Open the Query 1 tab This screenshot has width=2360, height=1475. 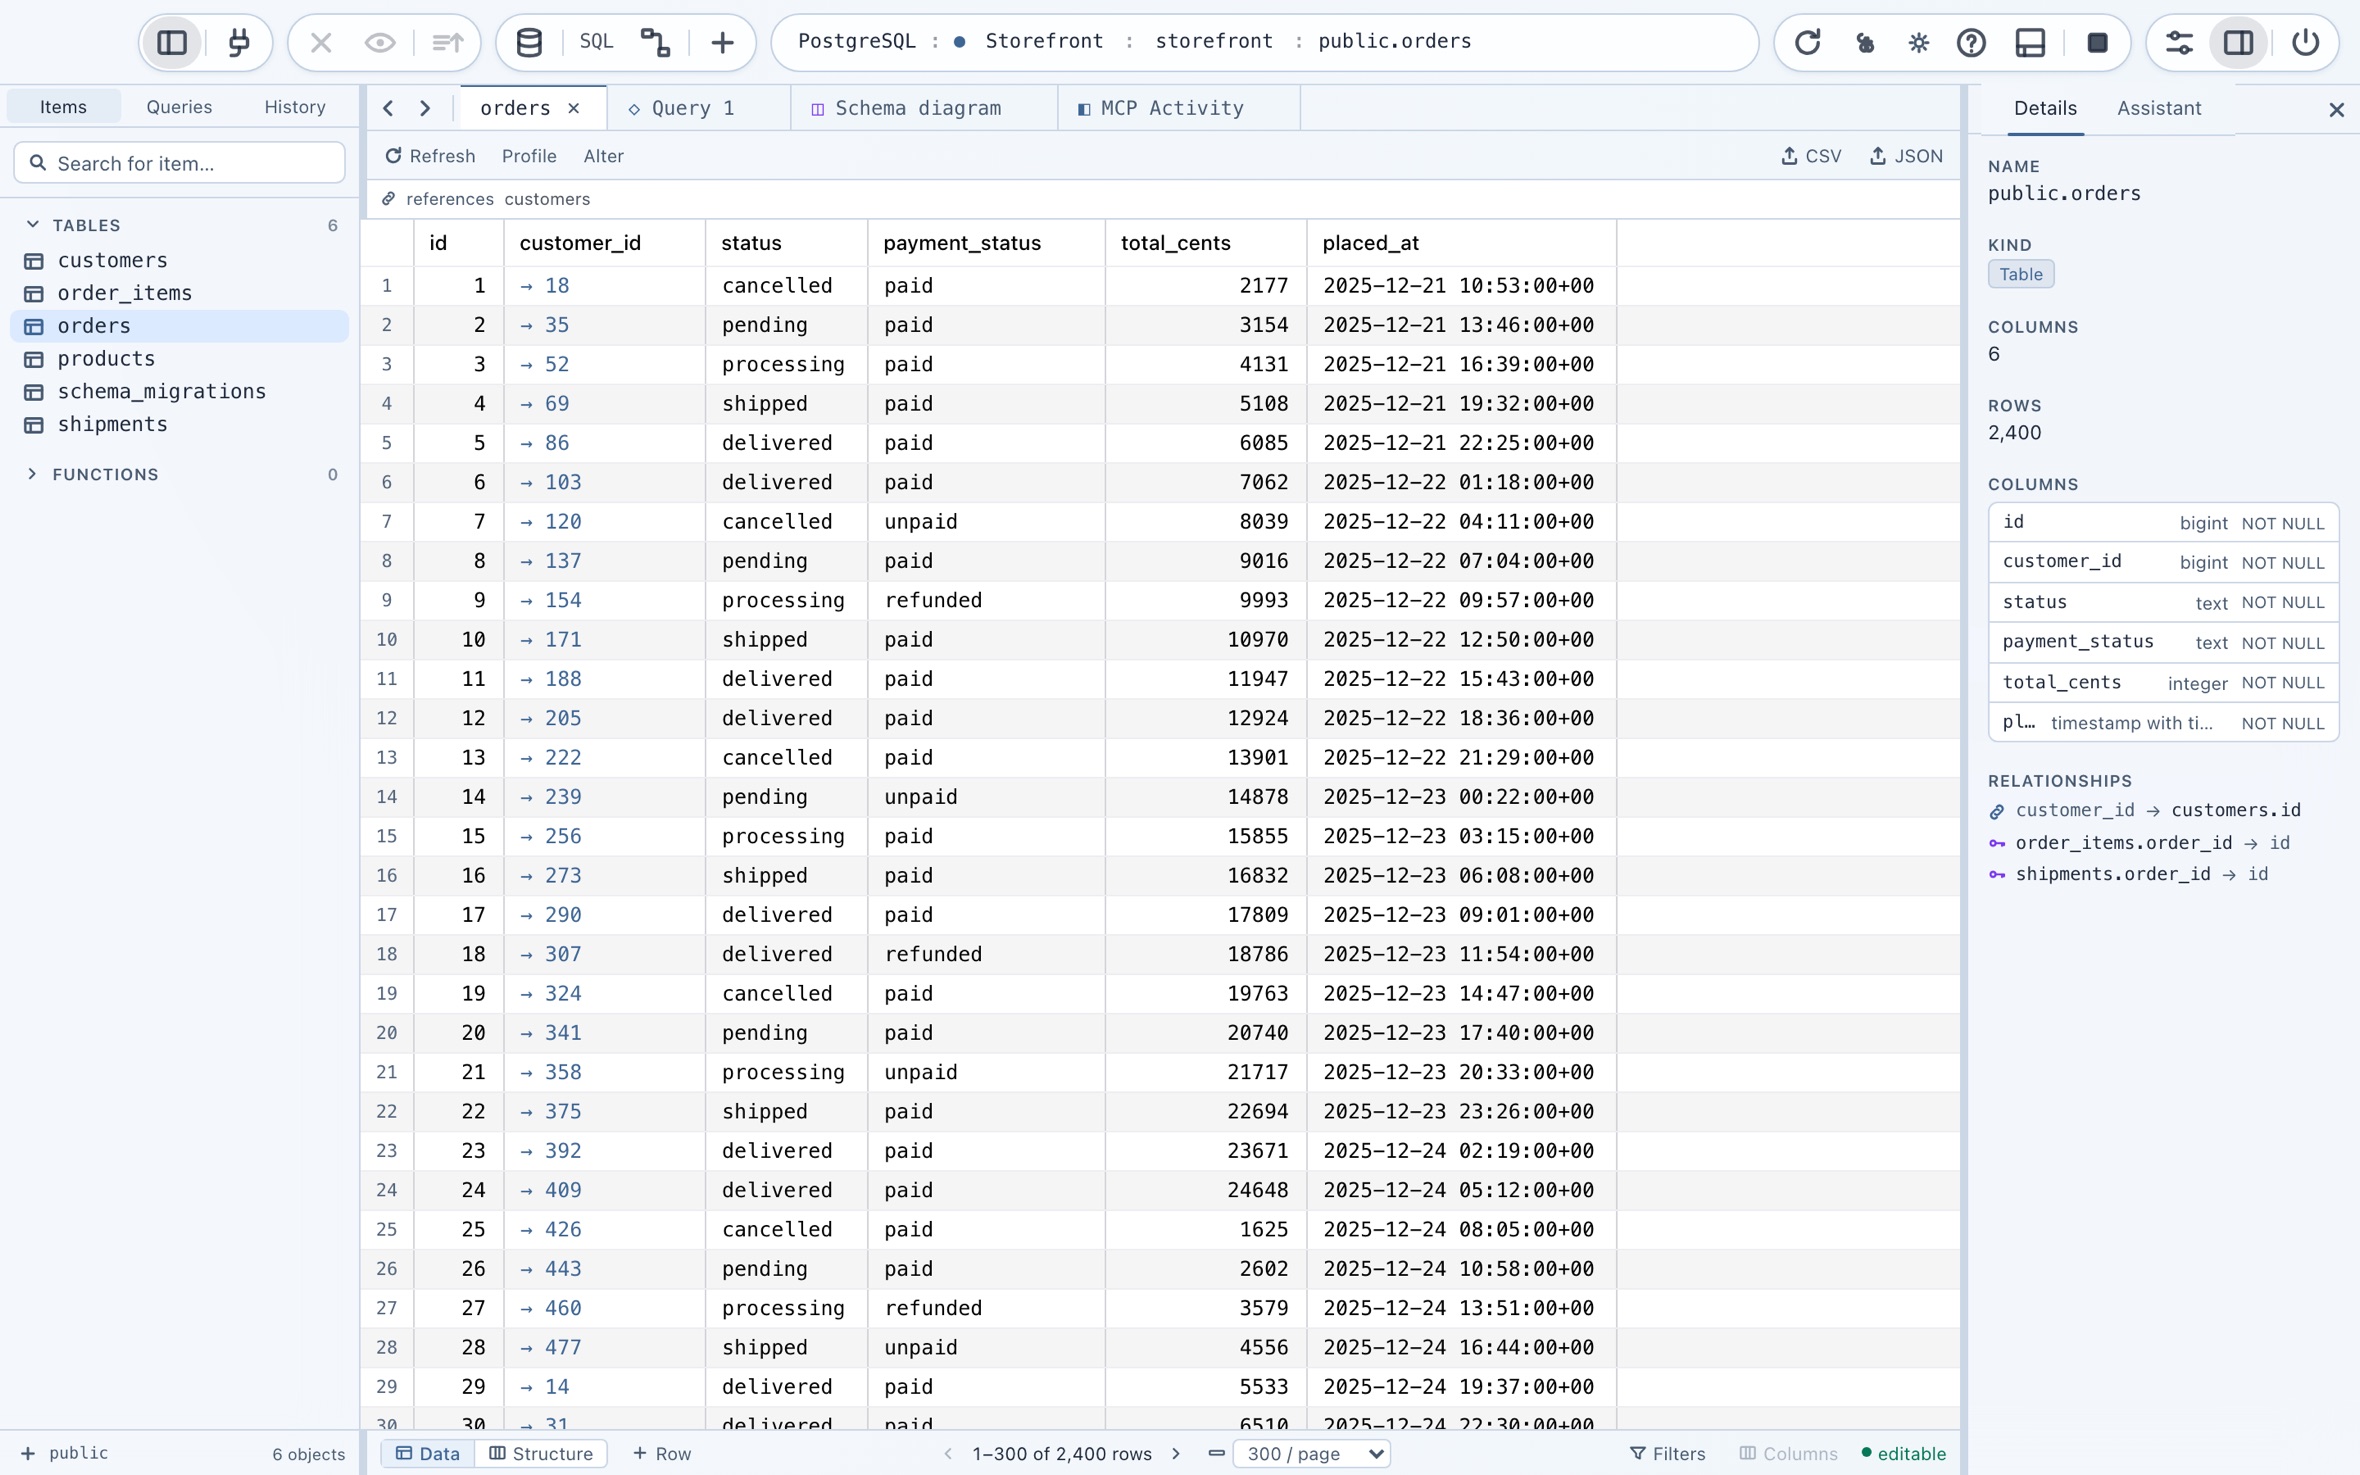(x=698, y=108)
